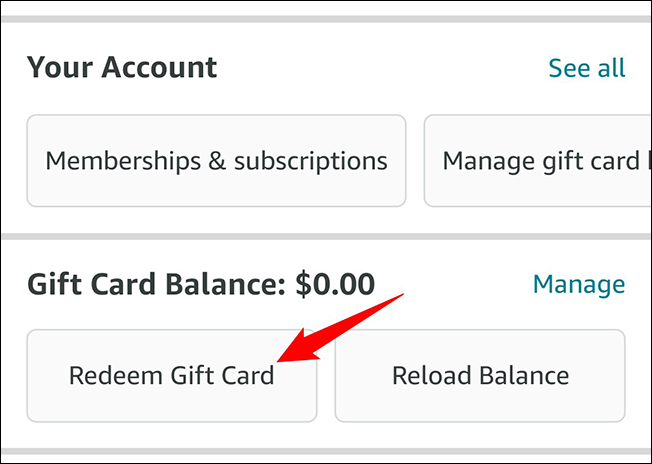Open the Manage link beside gift card balance

click(x=579, y=284)
